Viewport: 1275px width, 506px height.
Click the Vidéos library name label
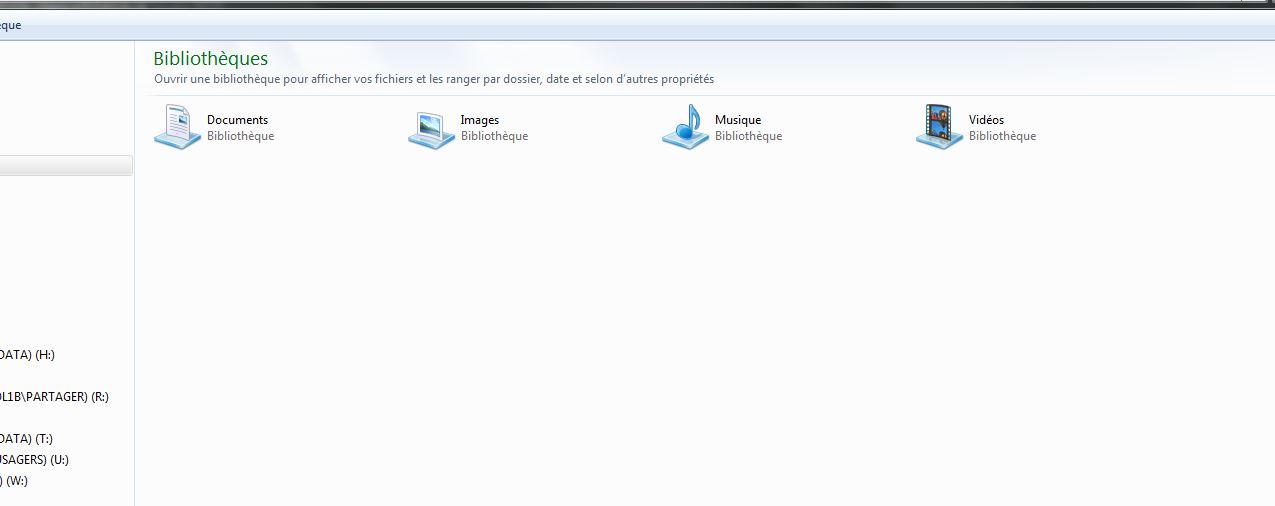pos(986,120)
